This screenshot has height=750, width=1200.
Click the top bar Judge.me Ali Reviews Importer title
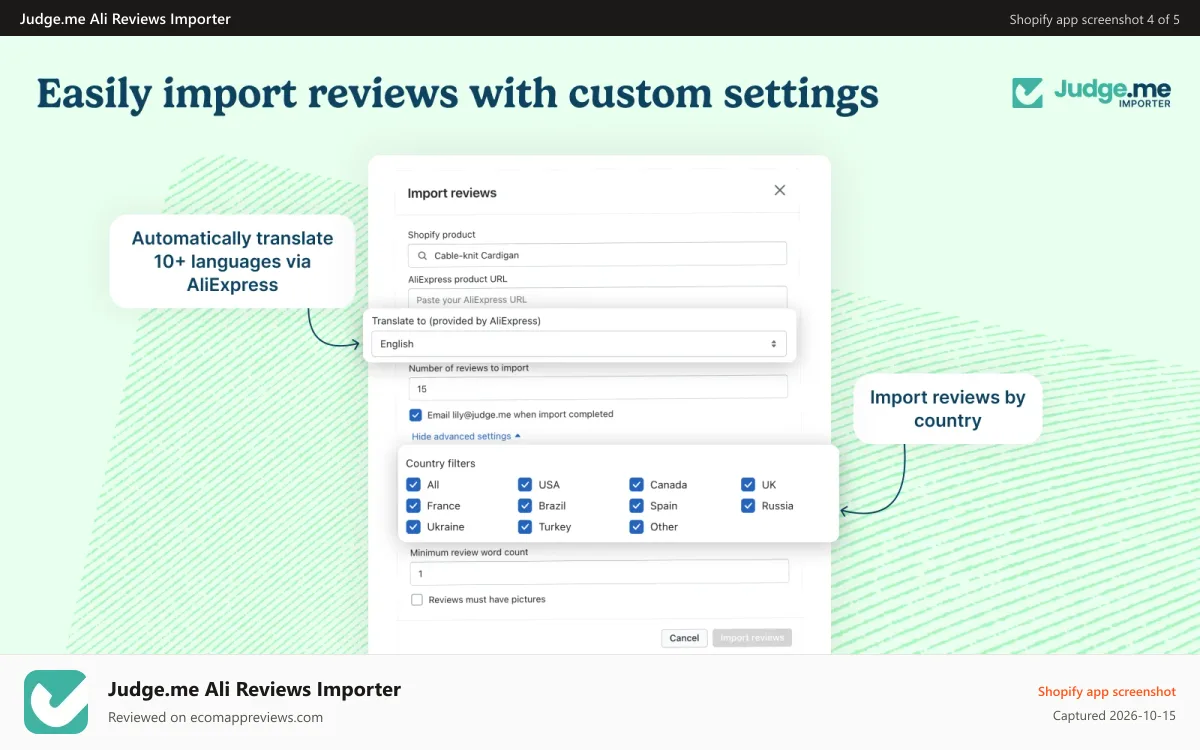coord(125,19)
